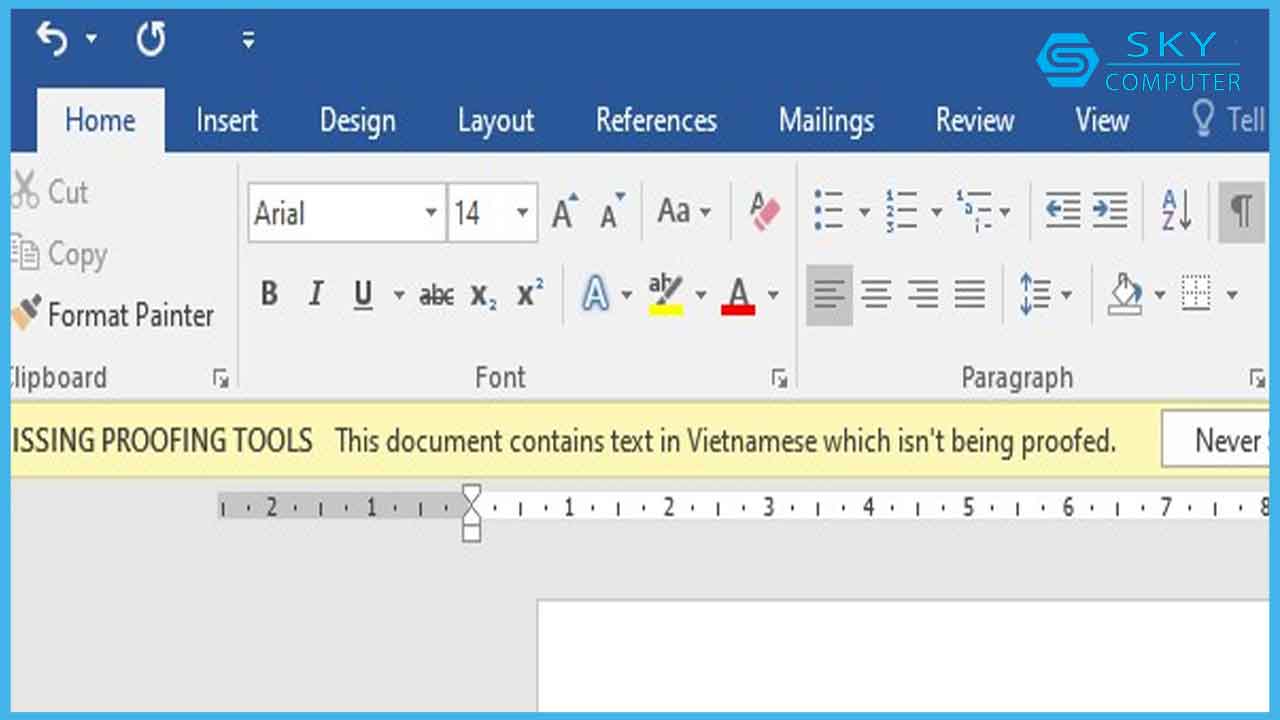Align text left
The image size is (1280, 720).
(x=829, y=295)
